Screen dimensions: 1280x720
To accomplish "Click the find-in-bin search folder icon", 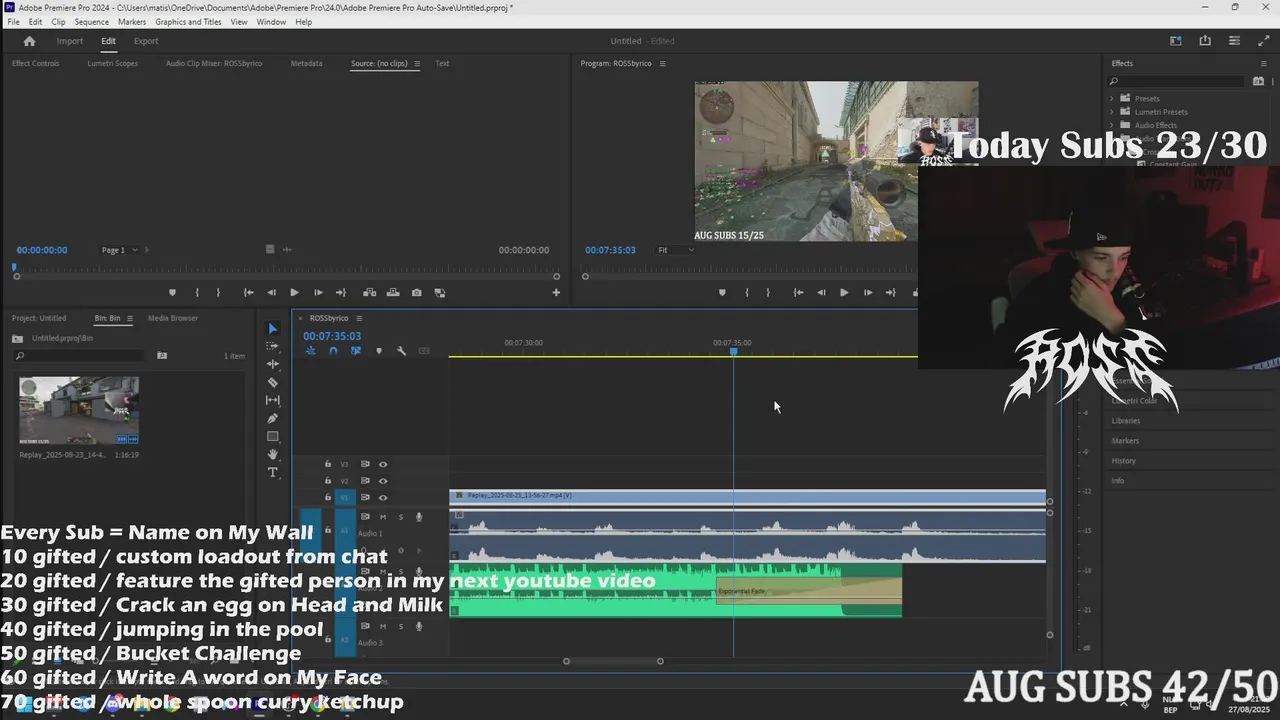I will [x=162, y=355].
